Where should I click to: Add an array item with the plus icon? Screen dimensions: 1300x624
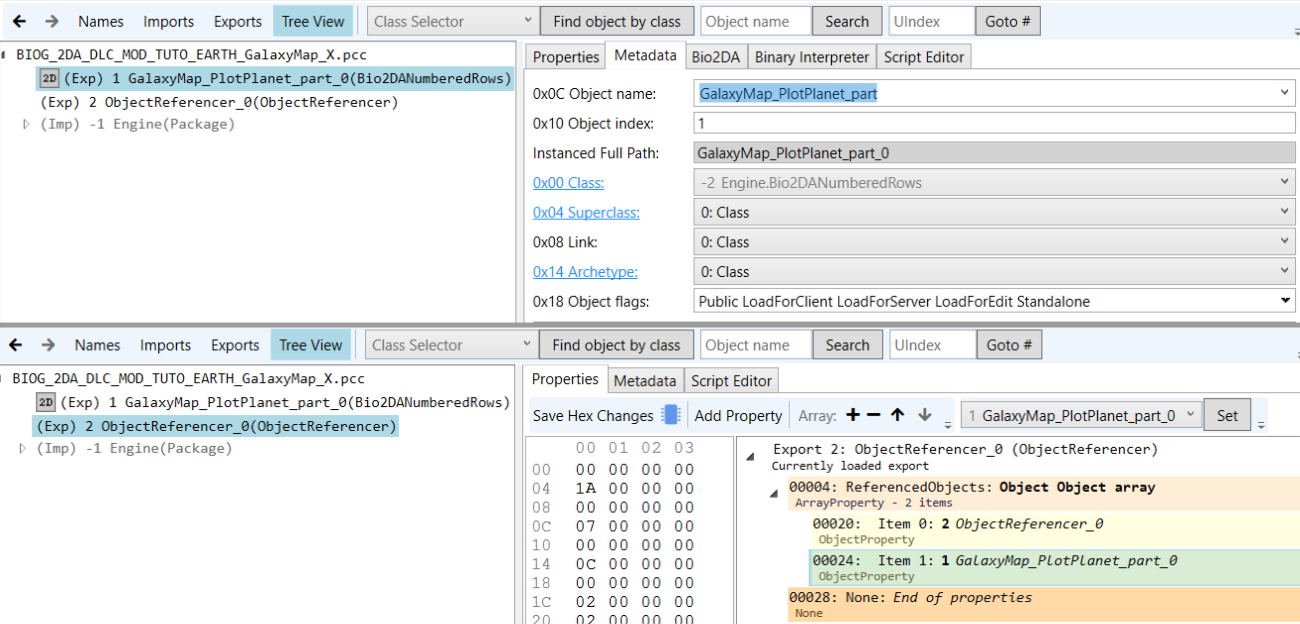coord(852,415)
